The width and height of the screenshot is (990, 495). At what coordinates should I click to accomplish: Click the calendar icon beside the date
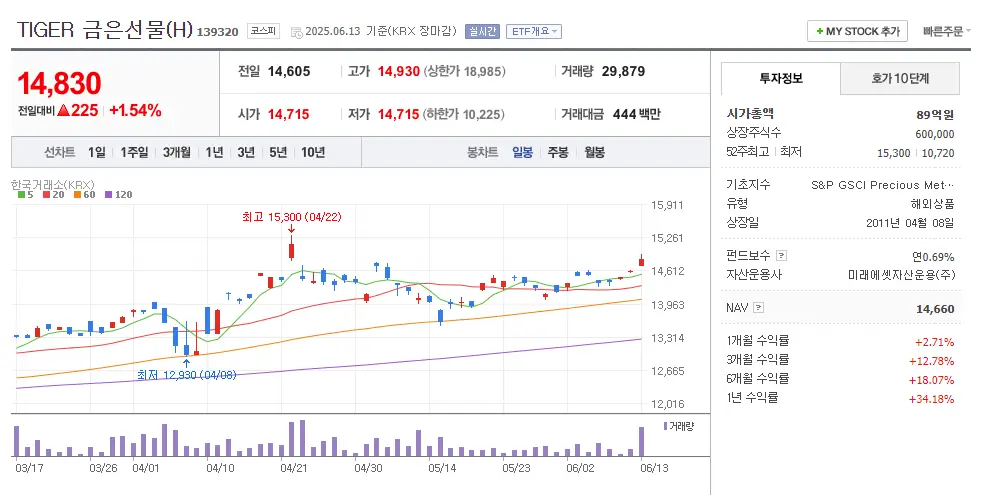295,32
